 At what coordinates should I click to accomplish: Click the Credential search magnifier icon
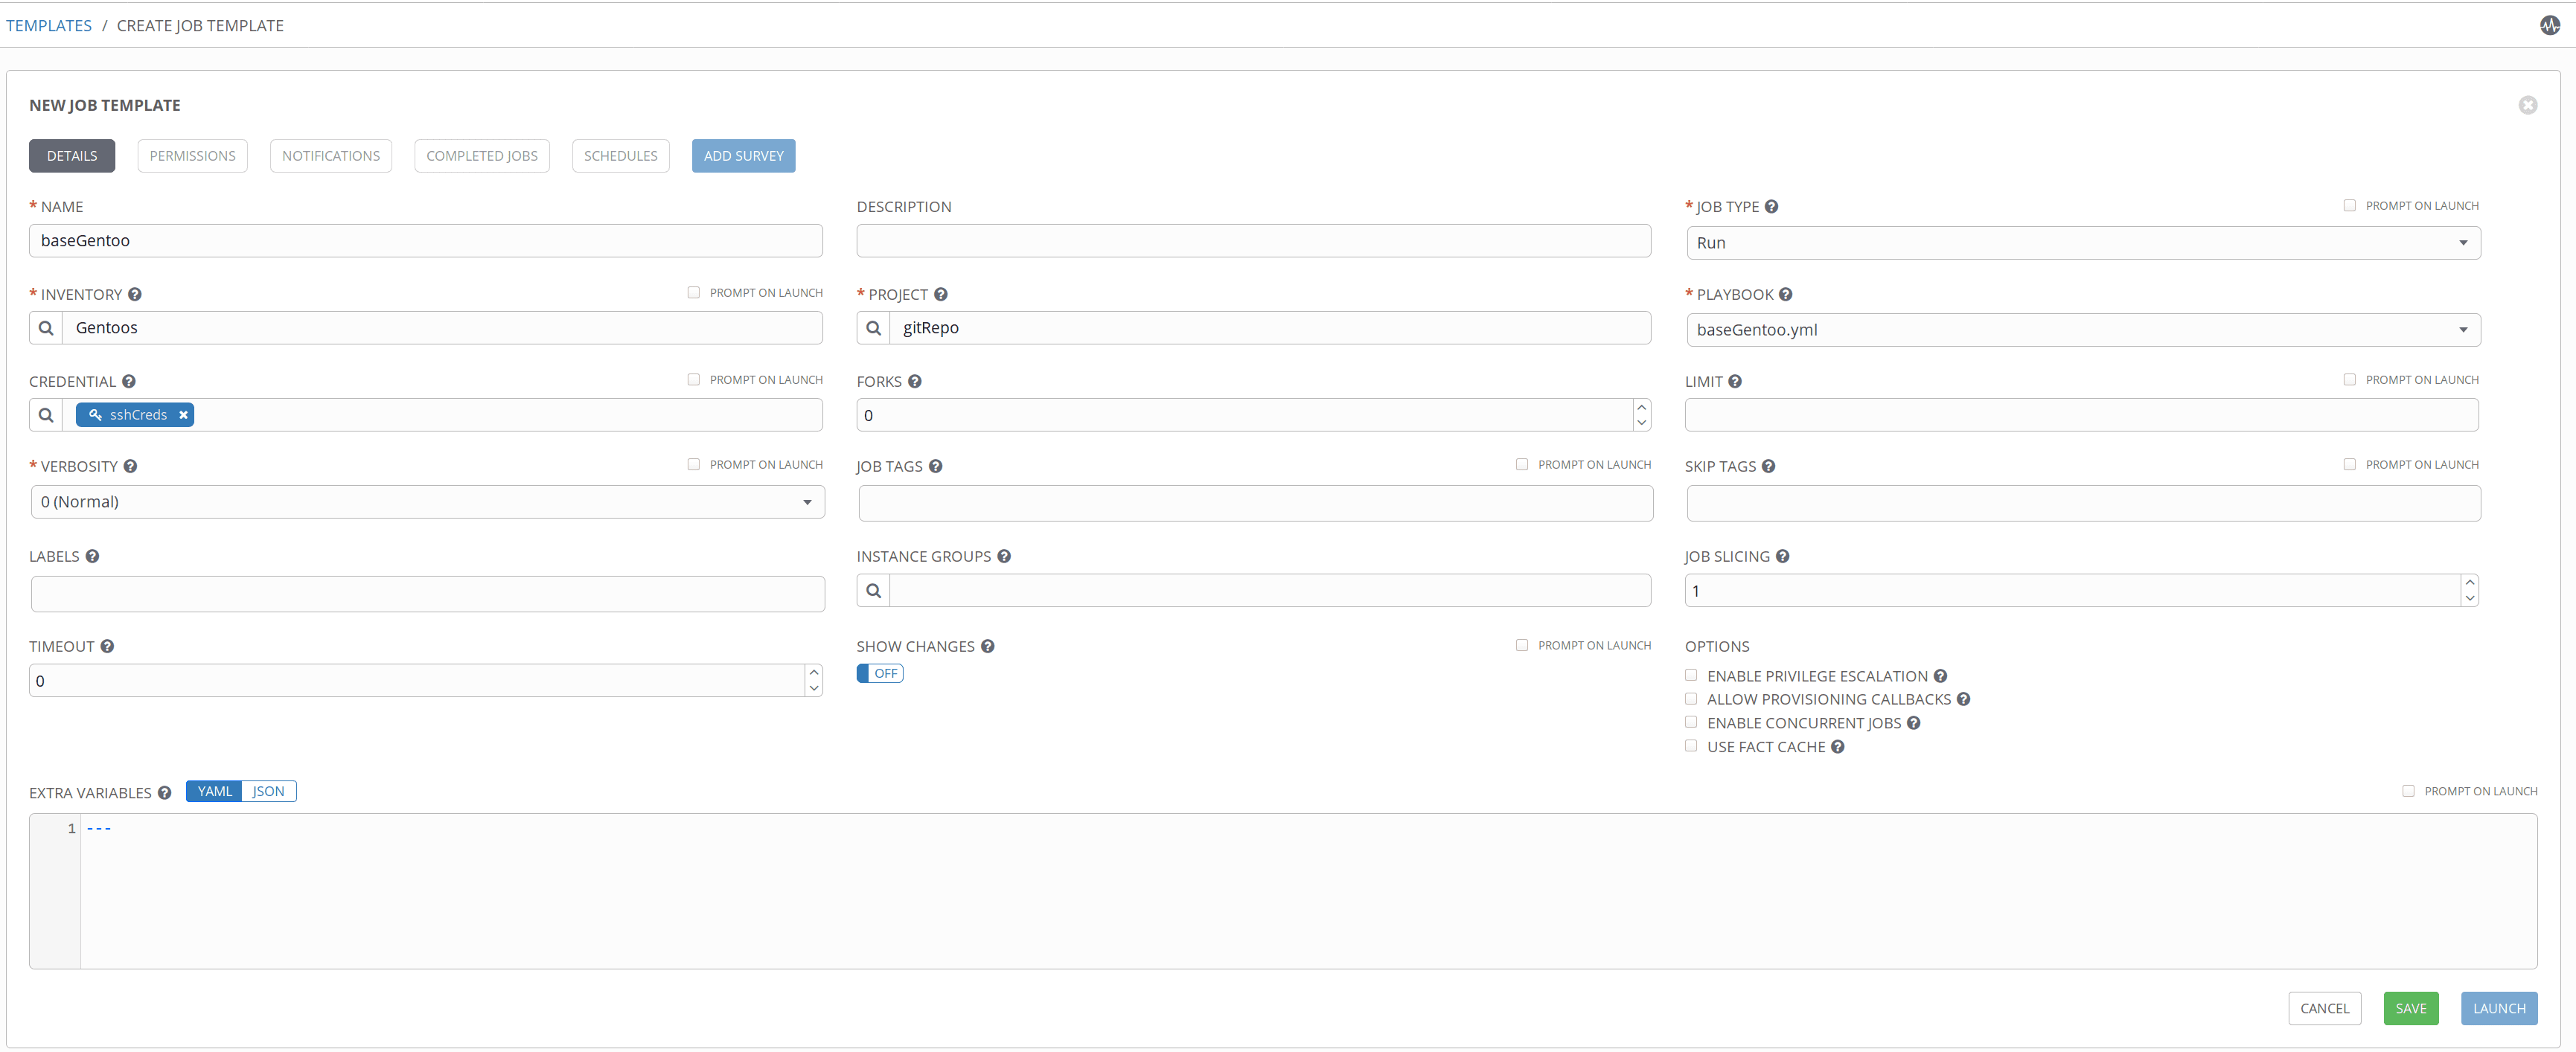45,414
